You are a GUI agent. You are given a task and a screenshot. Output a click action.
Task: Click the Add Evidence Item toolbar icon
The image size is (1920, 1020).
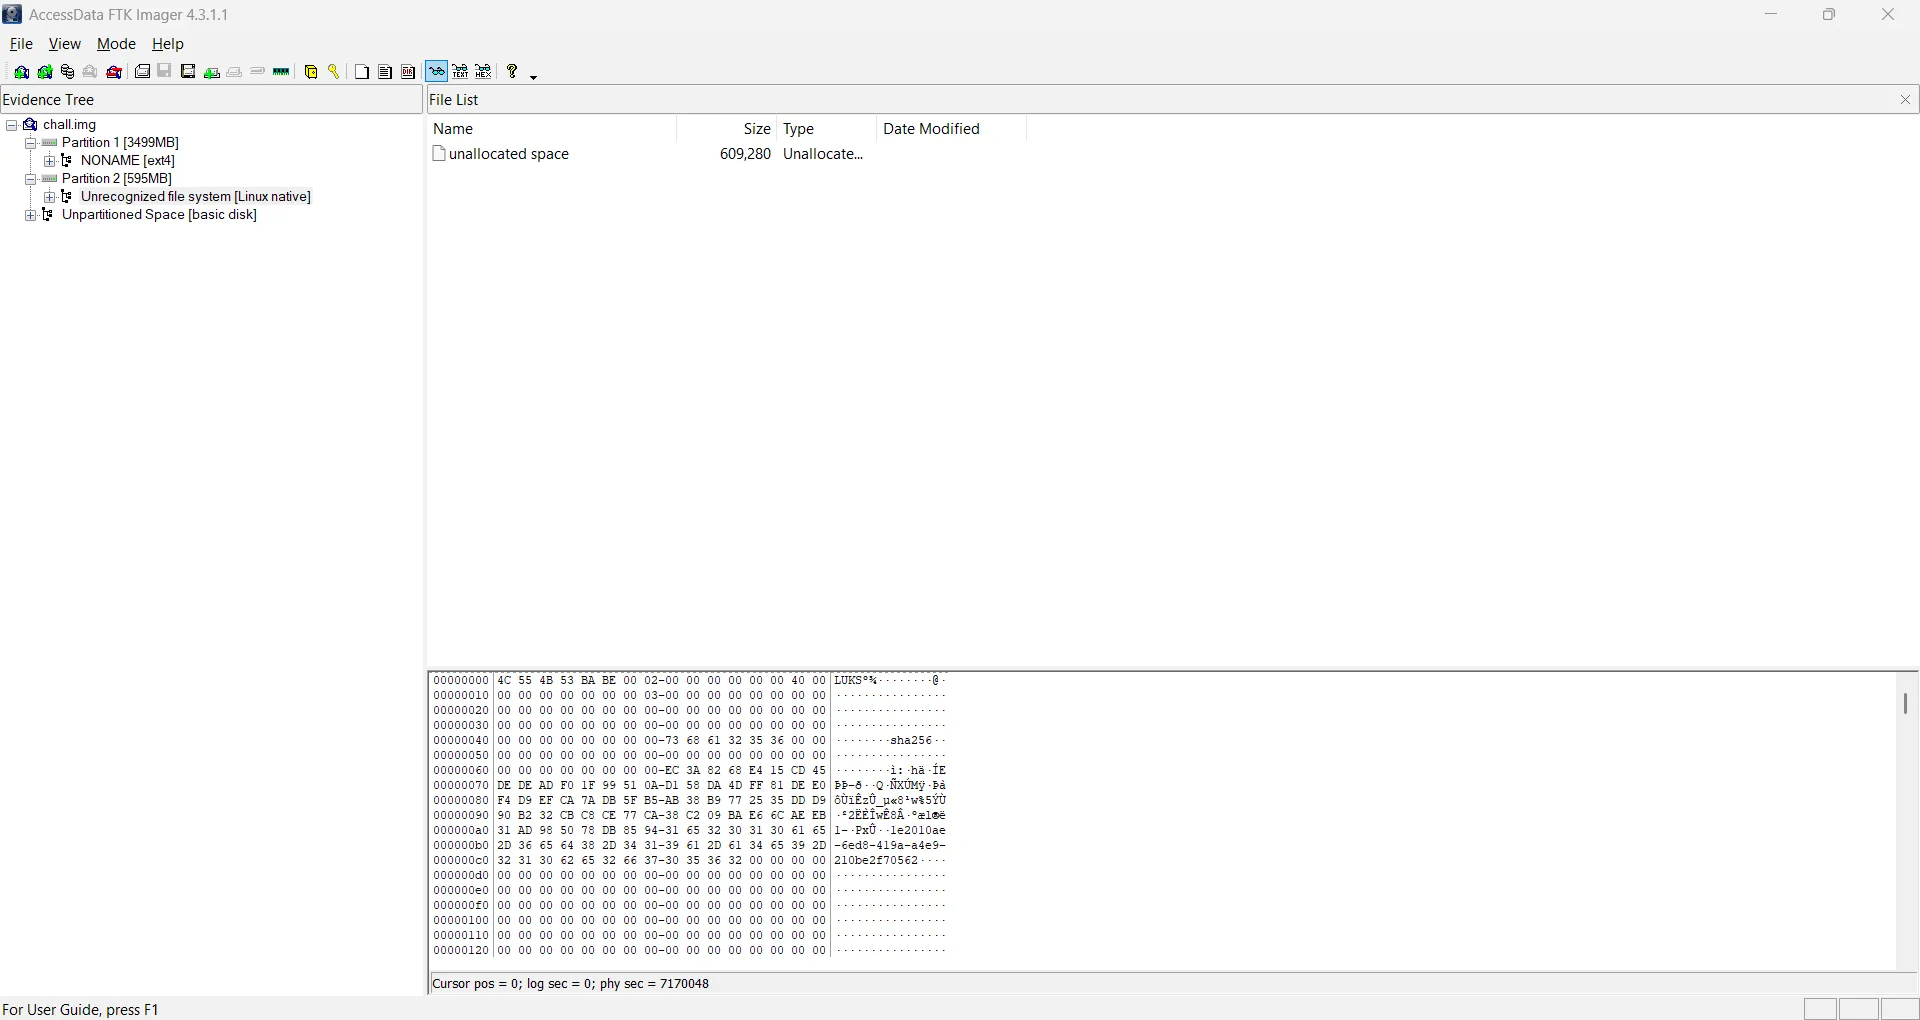[21, 72]
